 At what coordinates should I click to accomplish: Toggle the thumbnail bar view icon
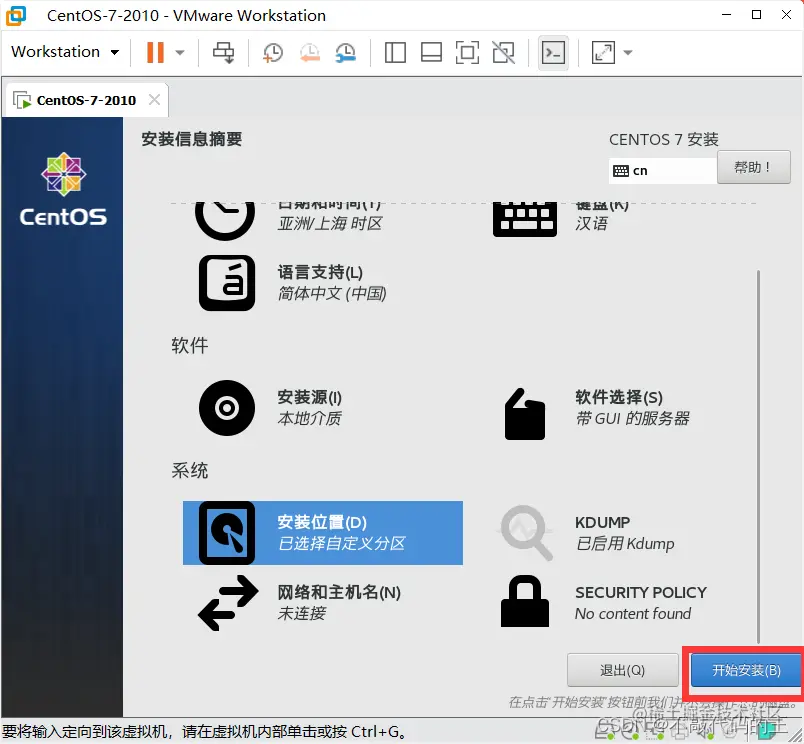pos(431,52)
